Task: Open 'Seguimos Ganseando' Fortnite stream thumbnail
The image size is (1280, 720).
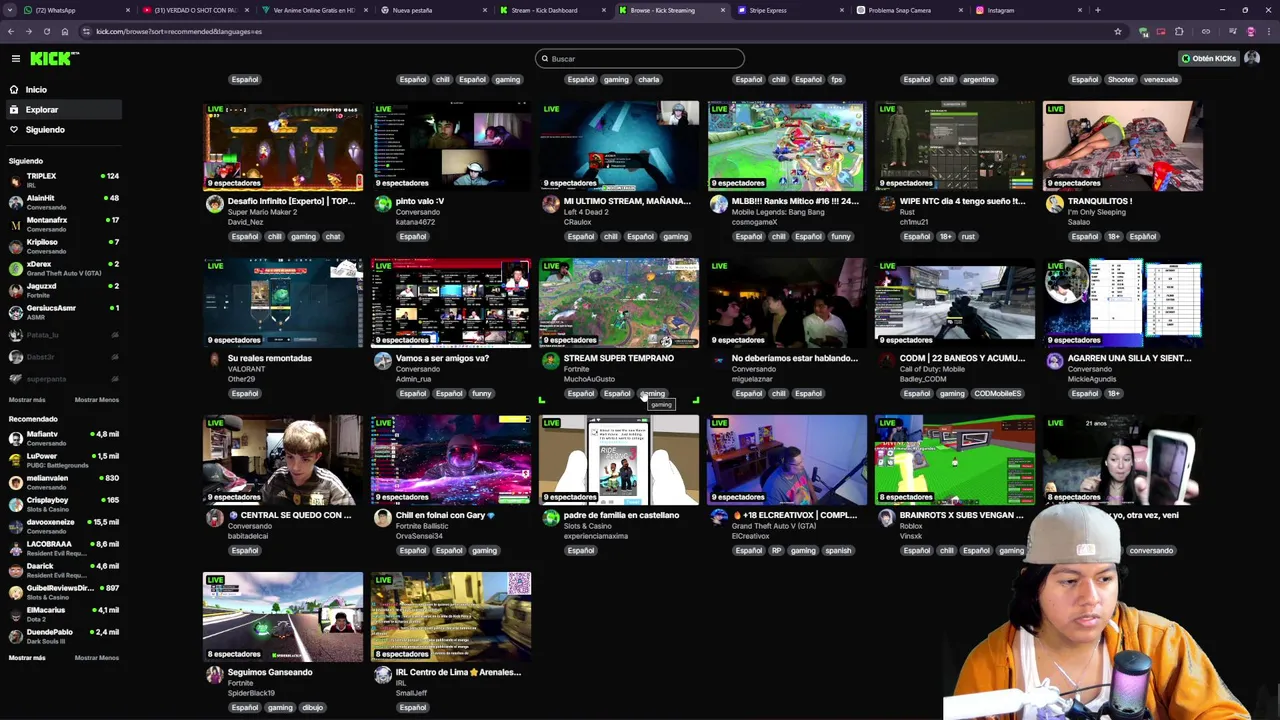Action: (283, 617)
